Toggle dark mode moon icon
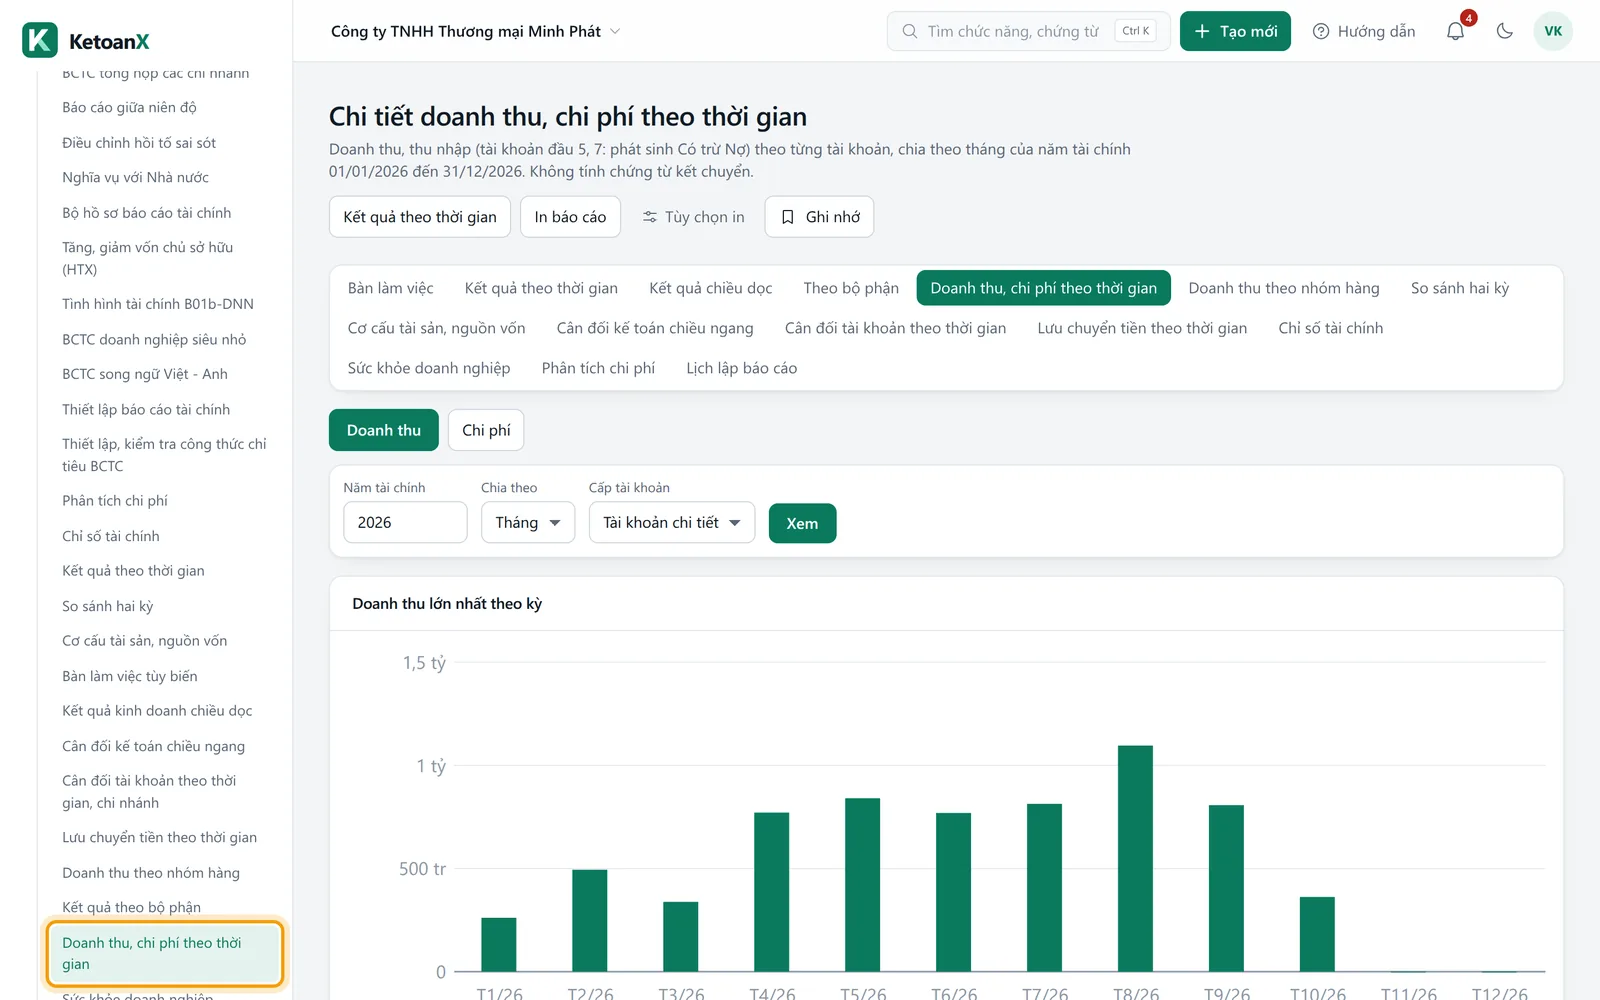Screen dimensions: 1600x1000 (1505, 31)
